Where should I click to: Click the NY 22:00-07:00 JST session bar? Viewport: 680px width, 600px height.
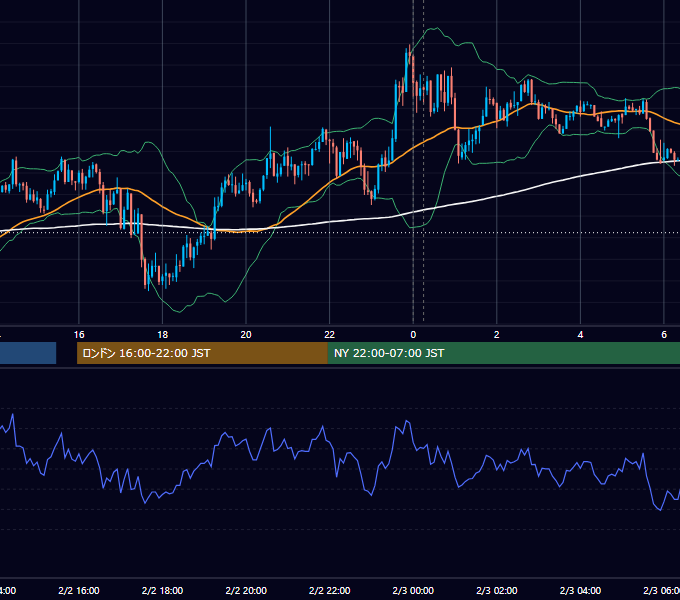[503, 353]
